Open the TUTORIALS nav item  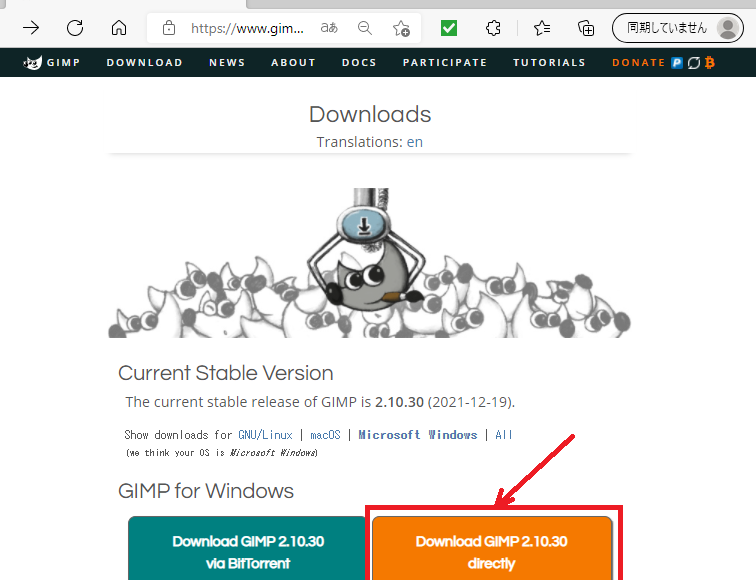(x=549, y=63)
